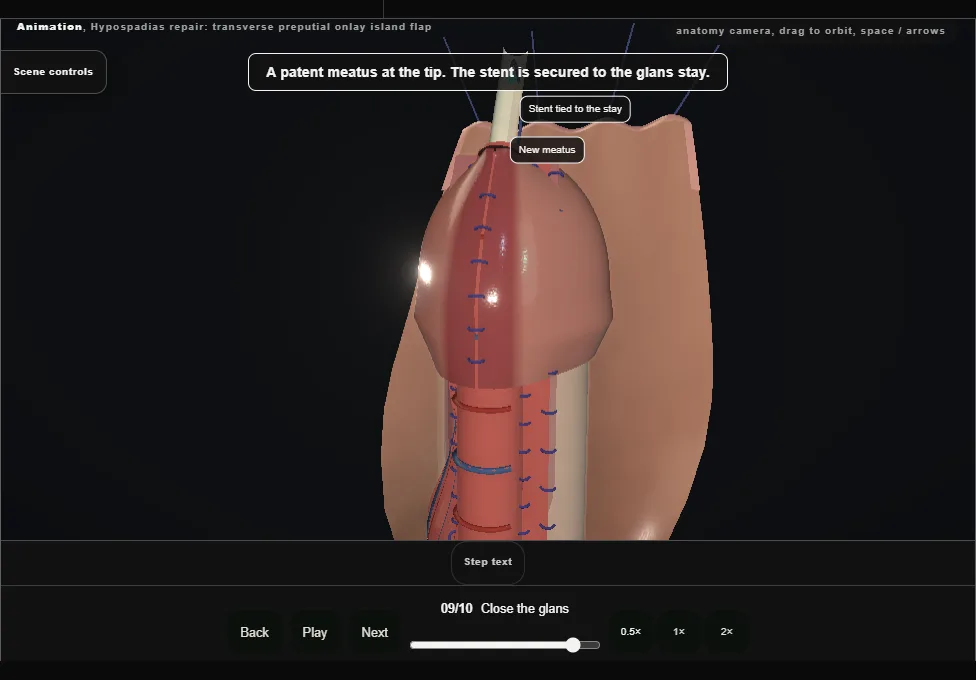
Task: Toggle the Step text panel
Action: pos(488,562)
